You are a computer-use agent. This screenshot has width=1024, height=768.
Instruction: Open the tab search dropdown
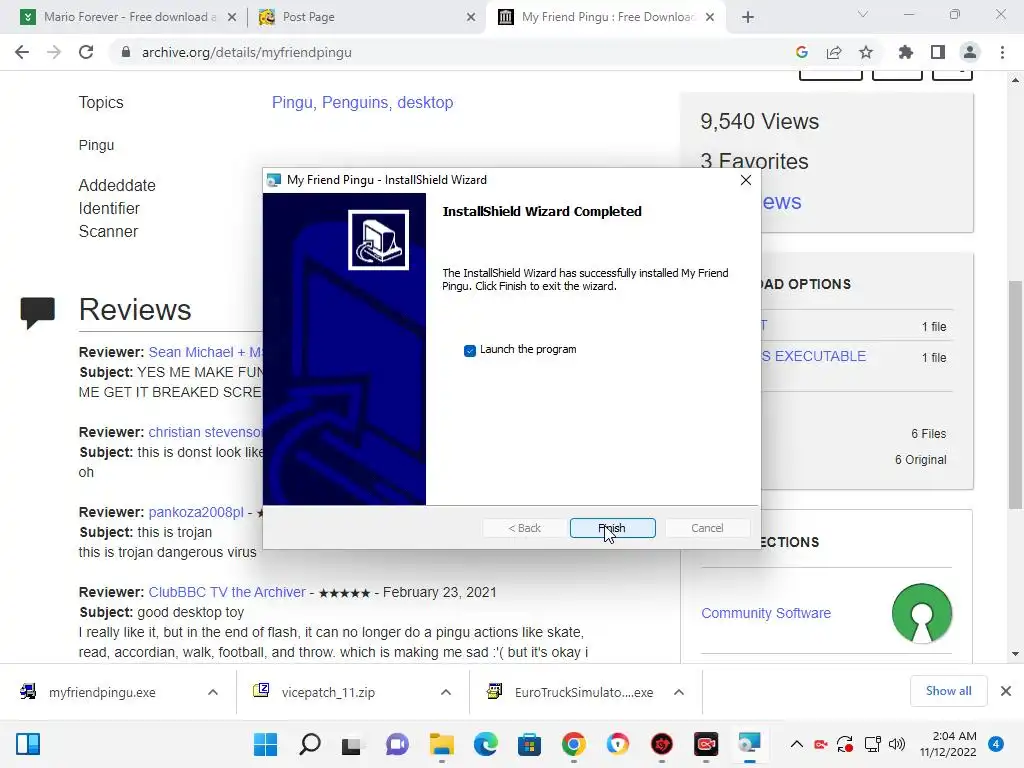(x=863, y=14)
